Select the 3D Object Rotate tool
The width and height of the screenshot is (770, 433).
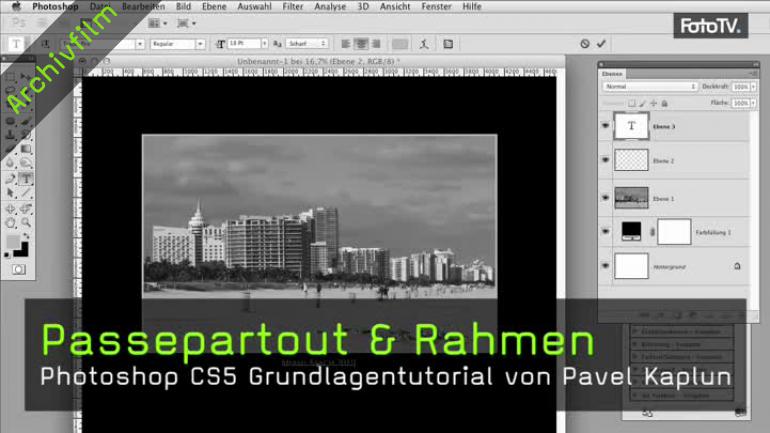[x=10, y=209]
